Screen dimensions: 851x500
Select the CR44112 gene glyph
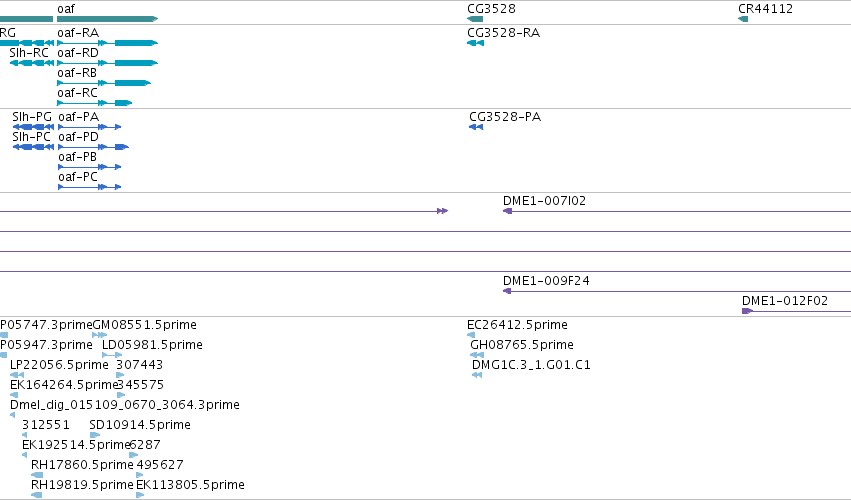tap(743, 19)
